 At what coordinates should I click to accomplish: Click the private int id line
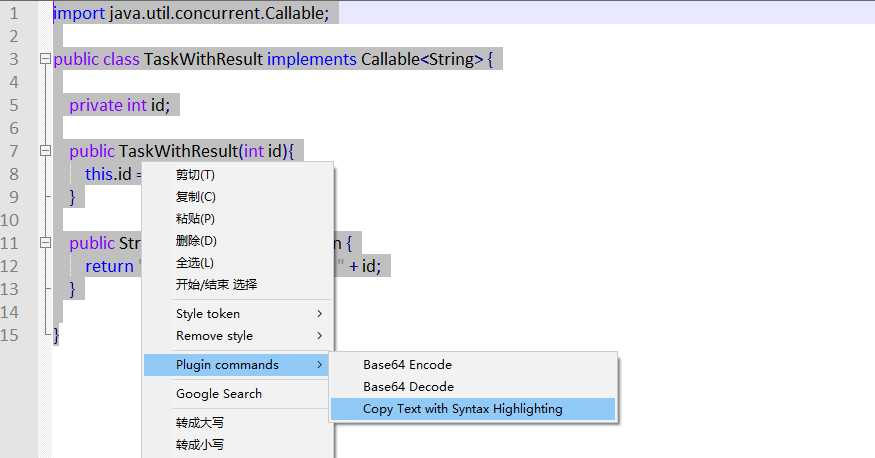tap(124, 105)
